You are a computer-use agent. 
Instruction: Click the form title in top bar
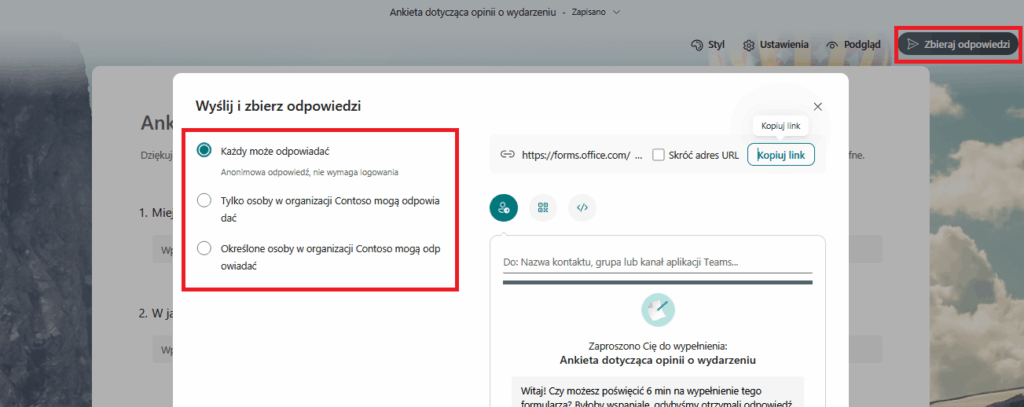click(474, 12)
